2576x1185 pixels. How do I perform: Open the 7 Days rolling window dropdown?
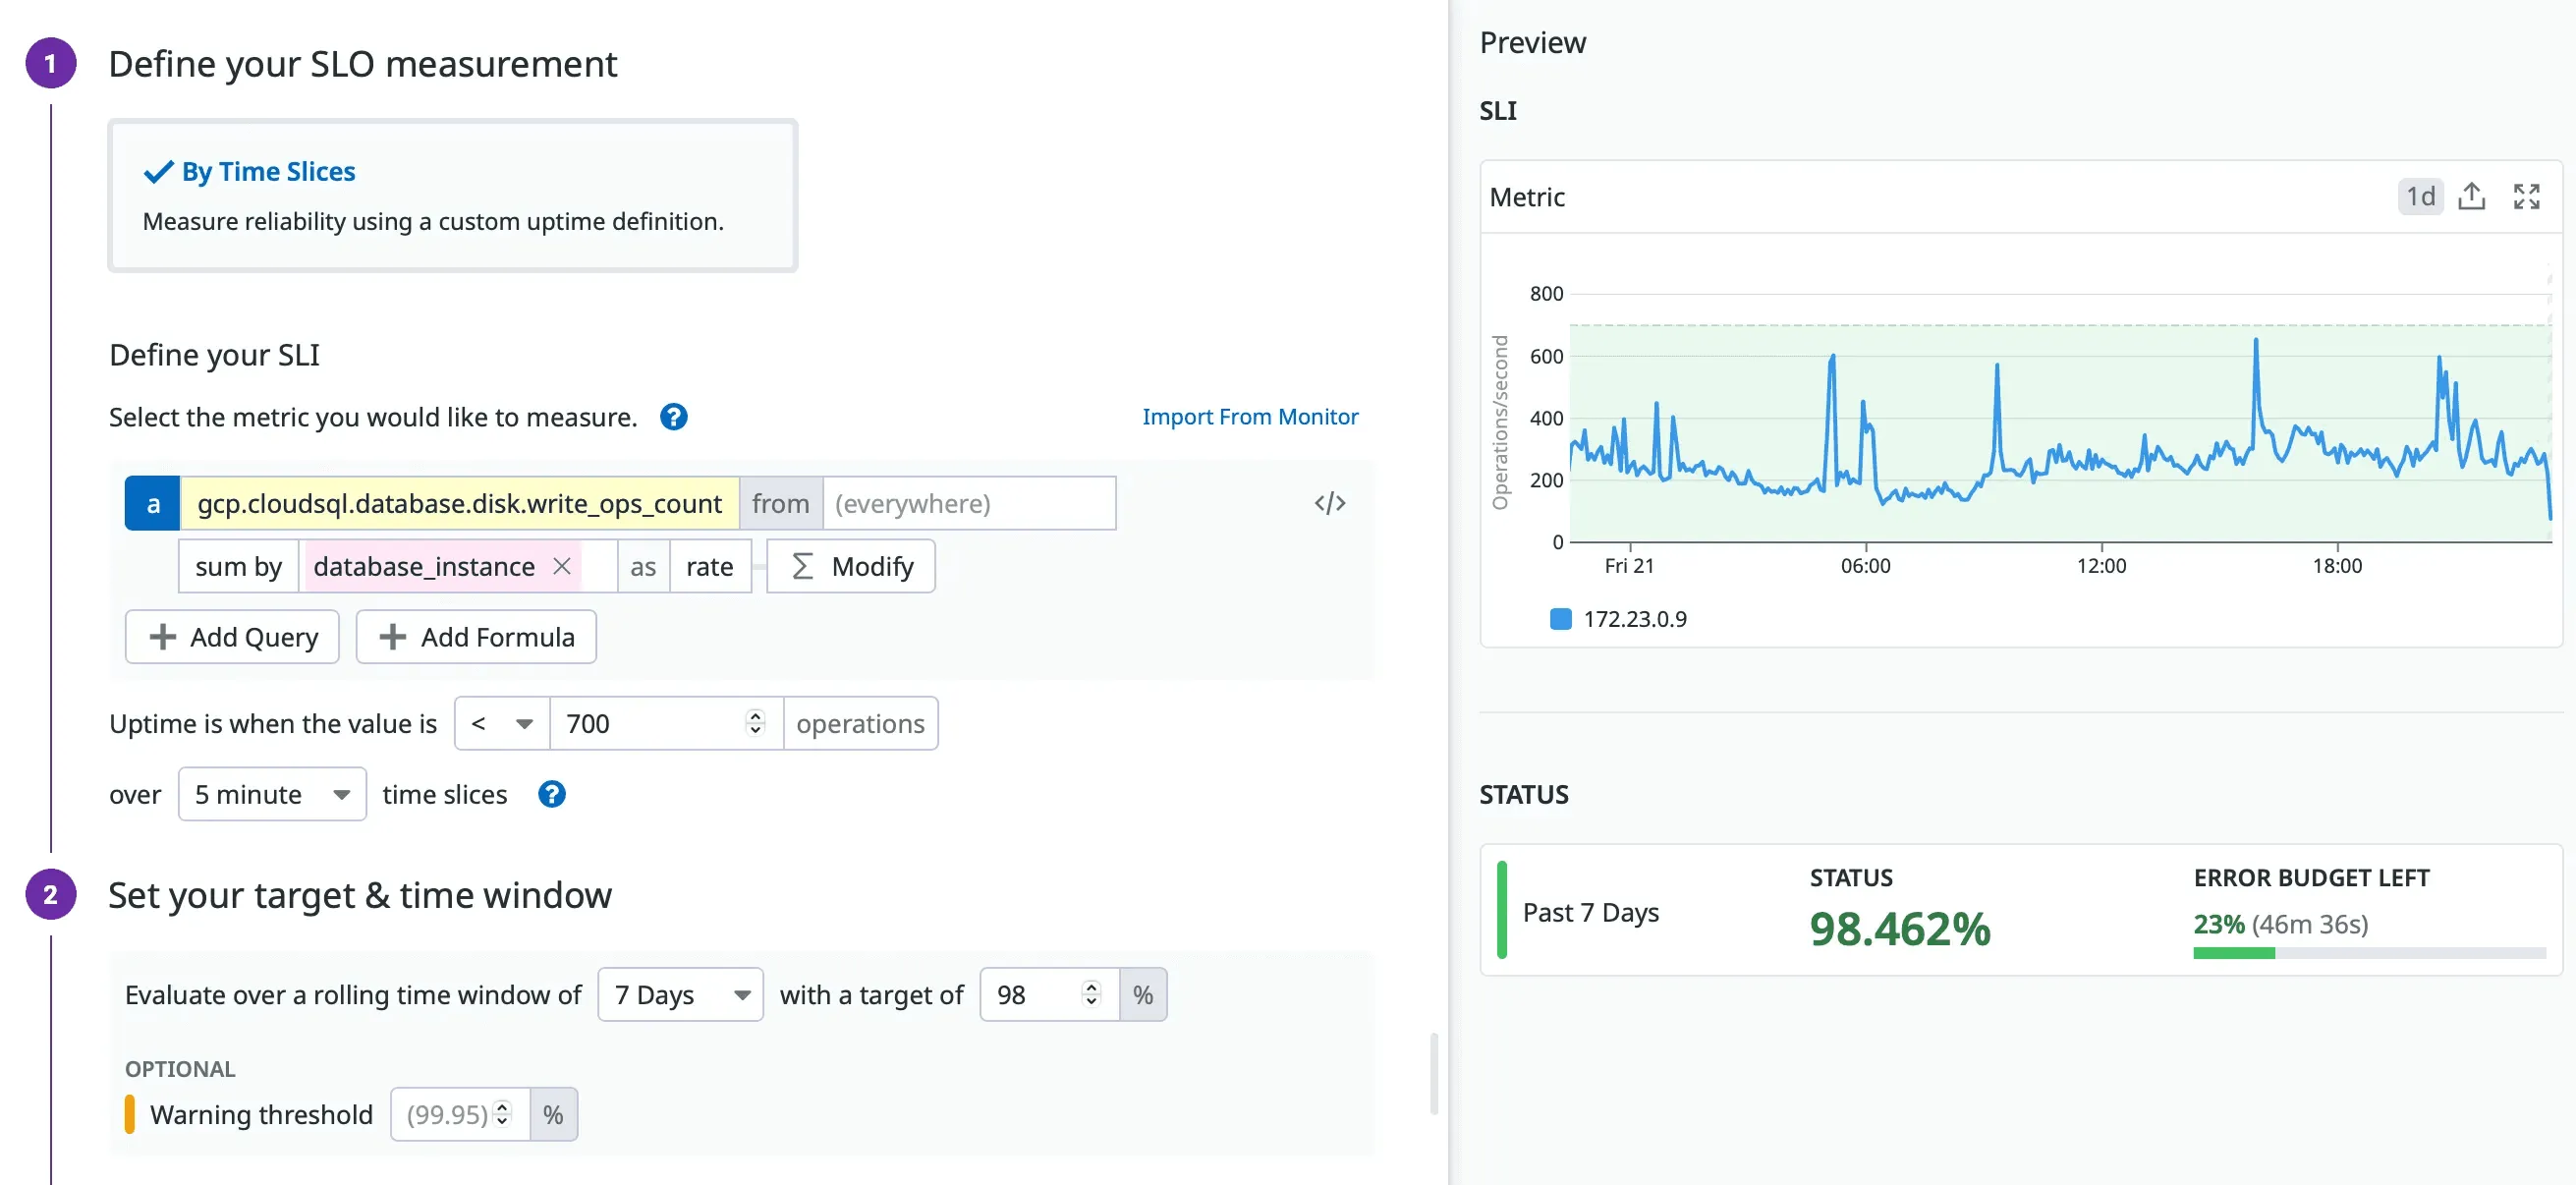pyautogui.click(x=679, y=994)
